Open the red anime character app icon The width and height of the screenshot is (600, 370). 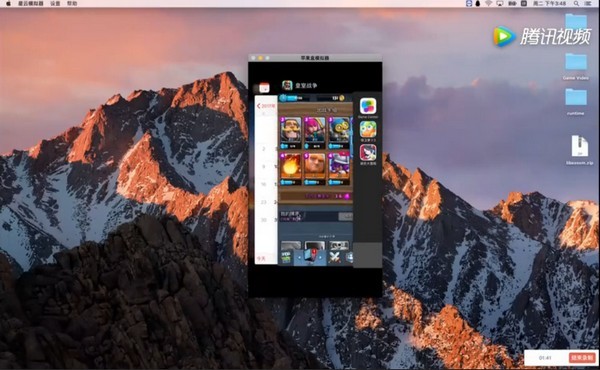368,153
